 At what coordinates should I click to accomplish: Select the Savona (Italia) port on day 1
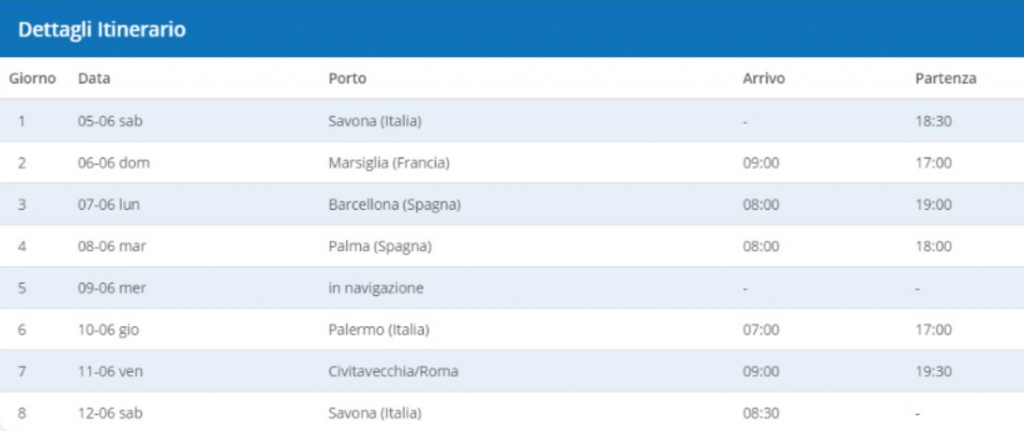[375, 121]
